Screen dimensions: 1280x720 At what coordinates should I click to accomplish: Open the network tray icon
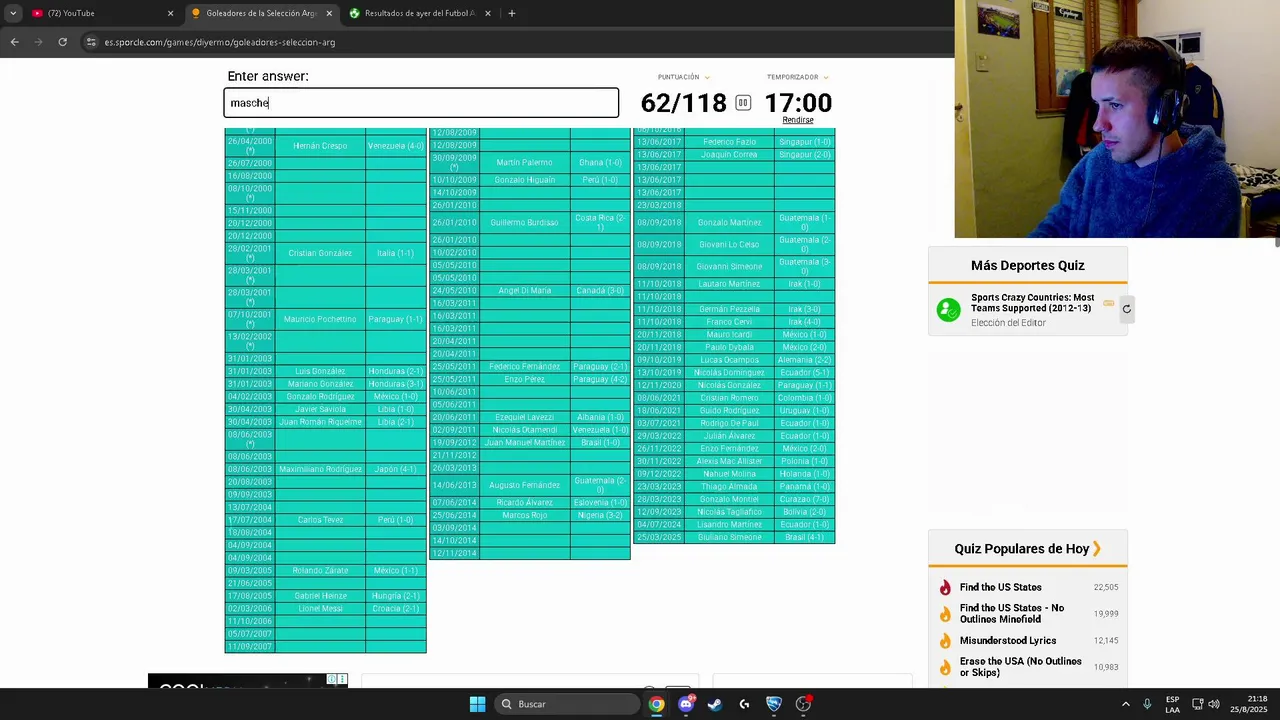1198,704
